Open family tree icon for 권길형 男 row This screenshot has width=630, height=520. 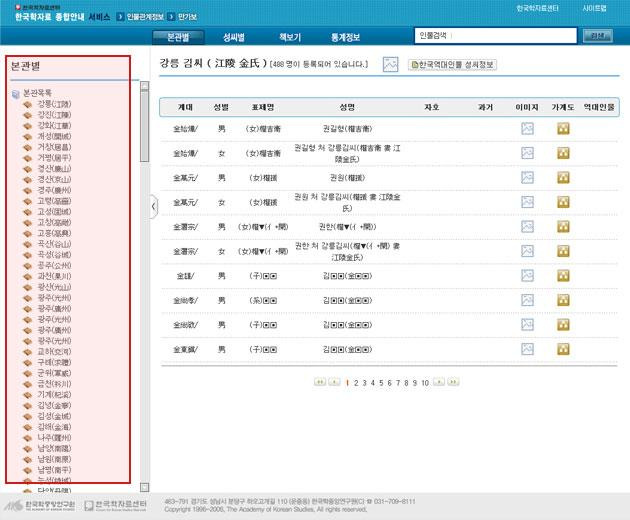tap(563, 129)
